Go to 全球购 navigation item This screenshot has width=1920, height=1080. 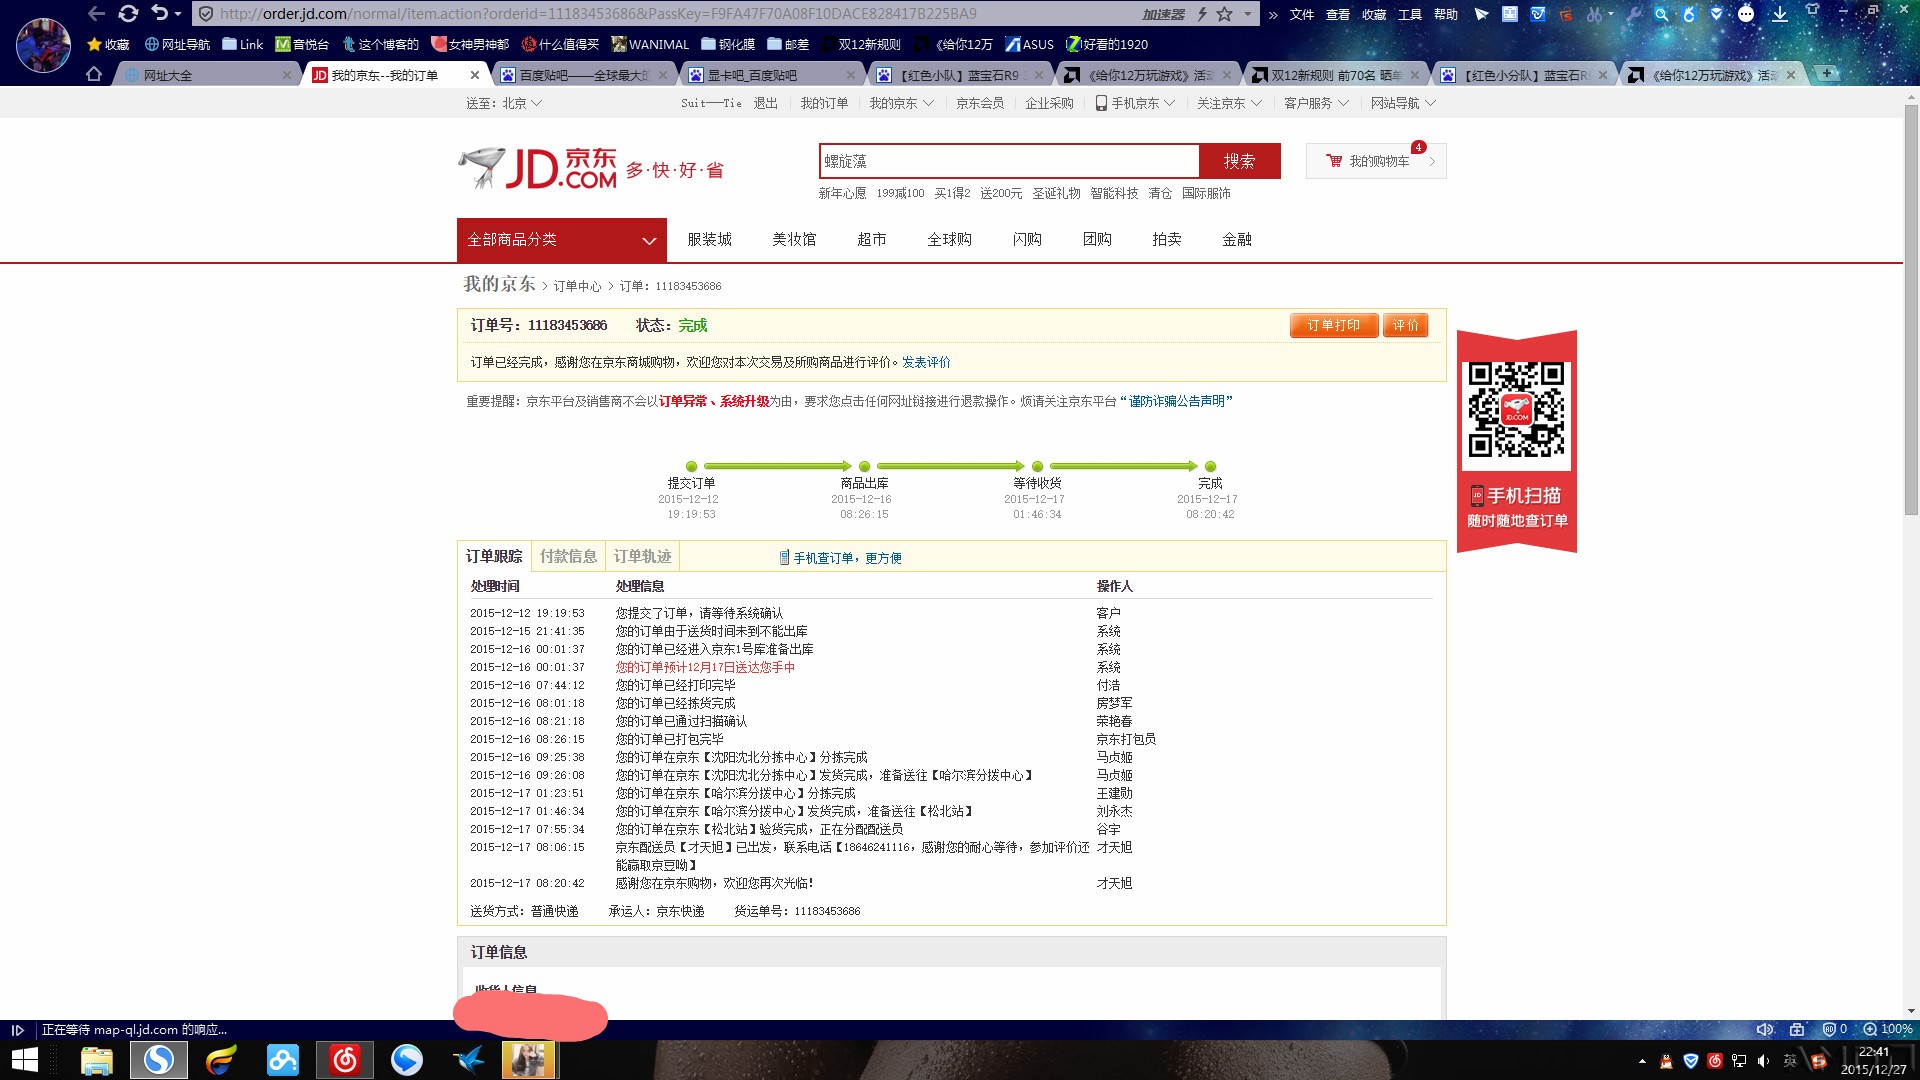[x=949, y=240]
